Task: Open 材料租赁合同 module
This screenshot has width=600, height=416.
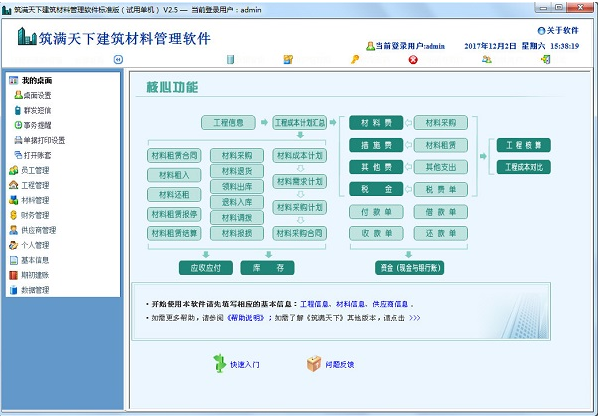Action: 174,155
